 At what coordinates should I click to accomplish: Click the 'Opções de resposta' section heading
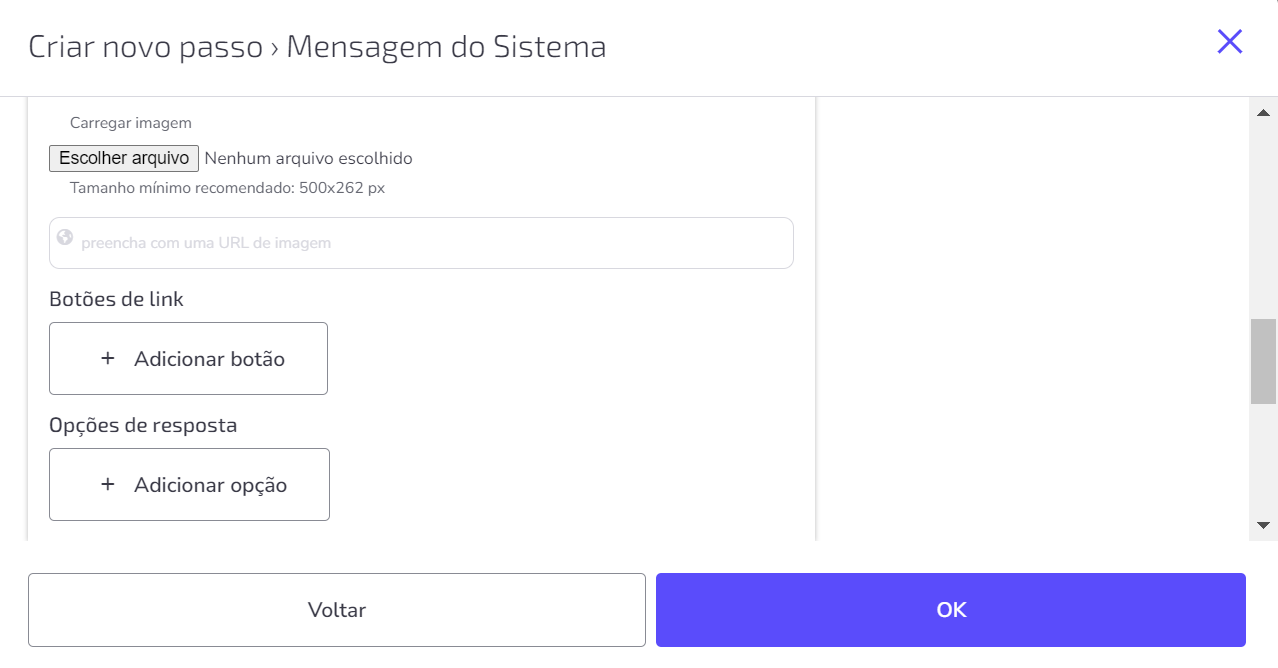(143, 425)
